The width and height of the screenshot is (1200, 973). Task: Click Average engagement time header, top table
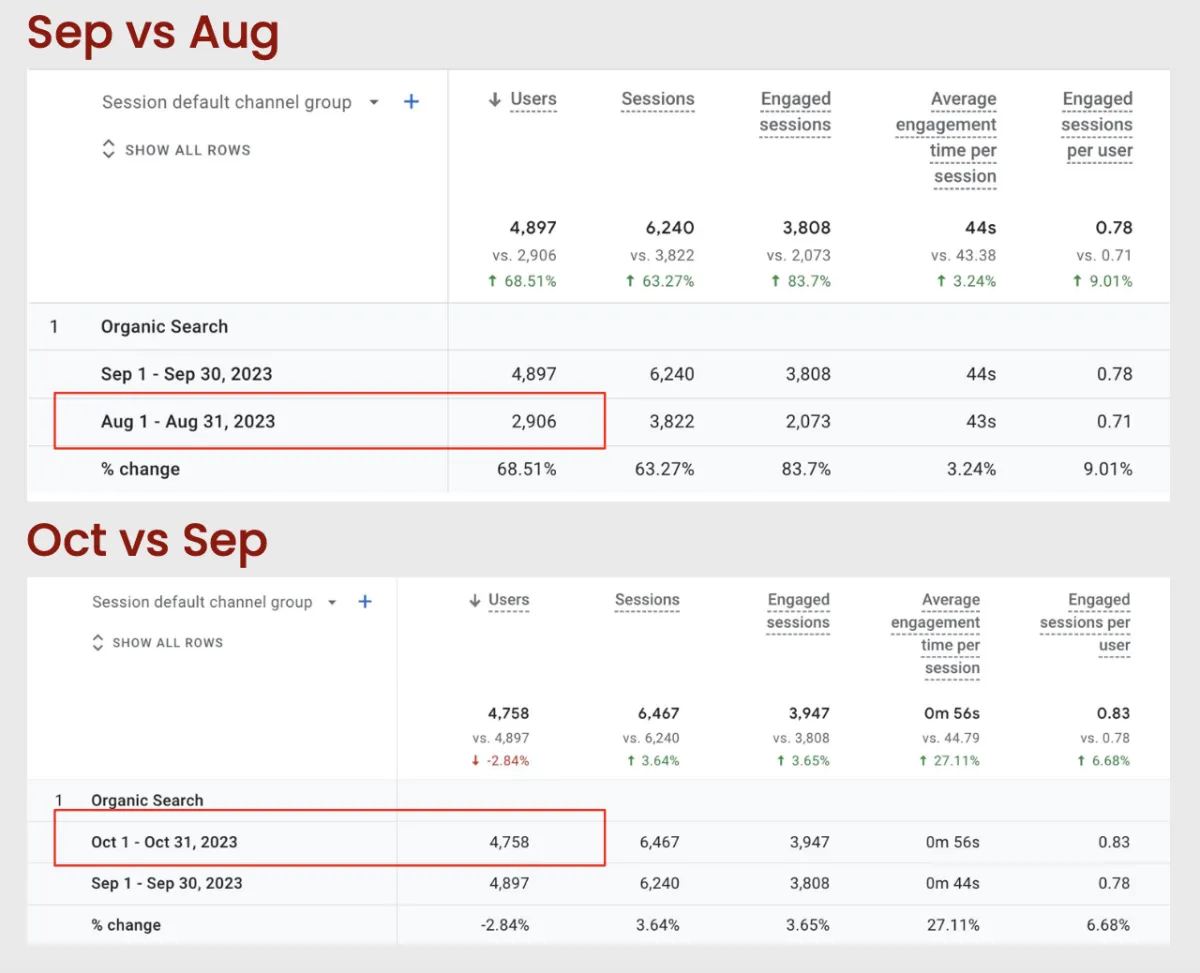[946, 137]
